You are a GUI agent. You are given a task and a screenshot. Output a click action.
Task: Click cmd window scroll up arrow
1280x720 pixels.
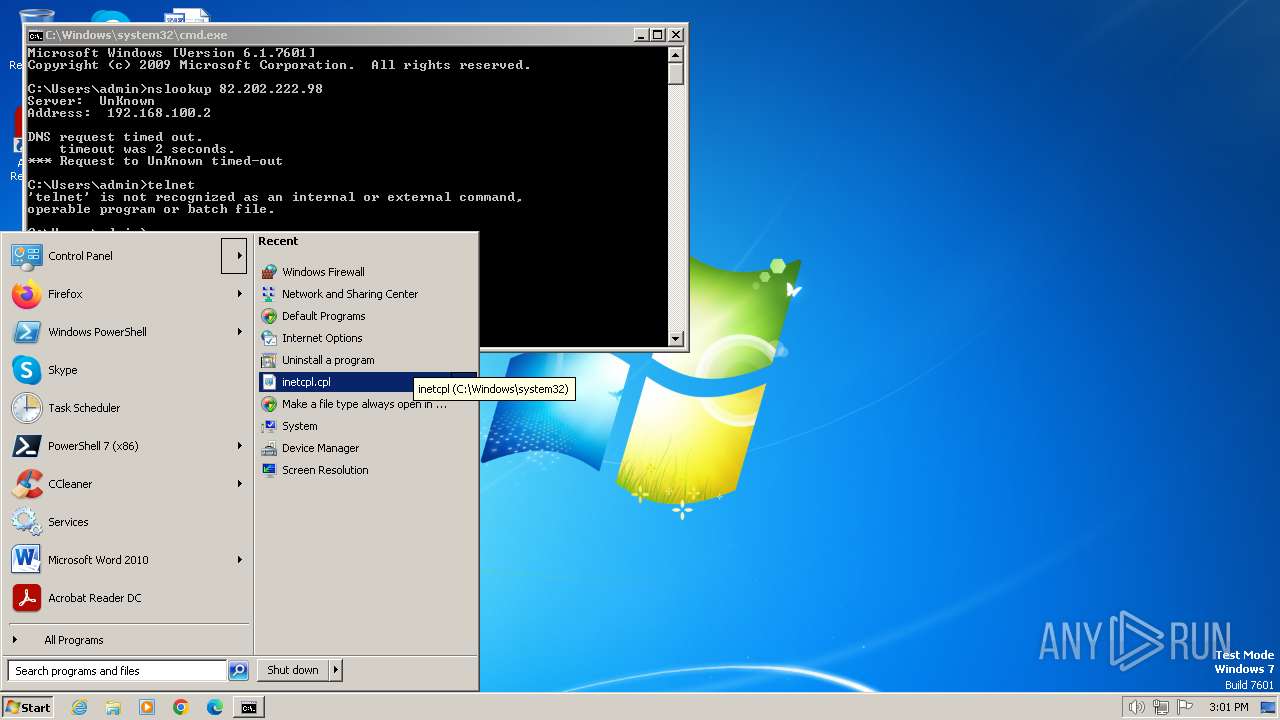pyautogui.click(x=676, y=55)
